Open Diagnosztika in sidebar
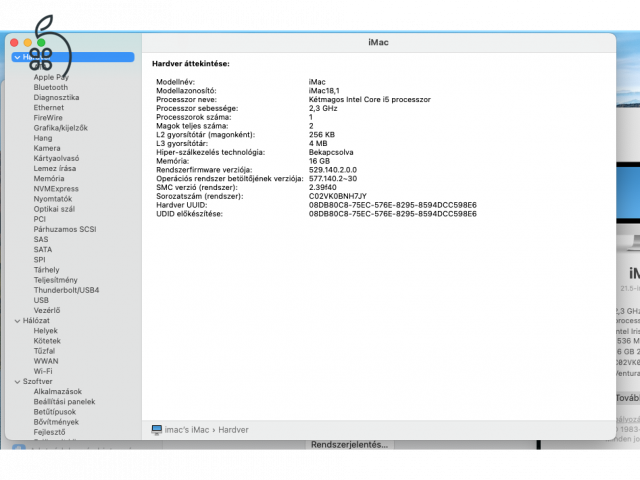This screenshot has width=640, height=480. 56,98
